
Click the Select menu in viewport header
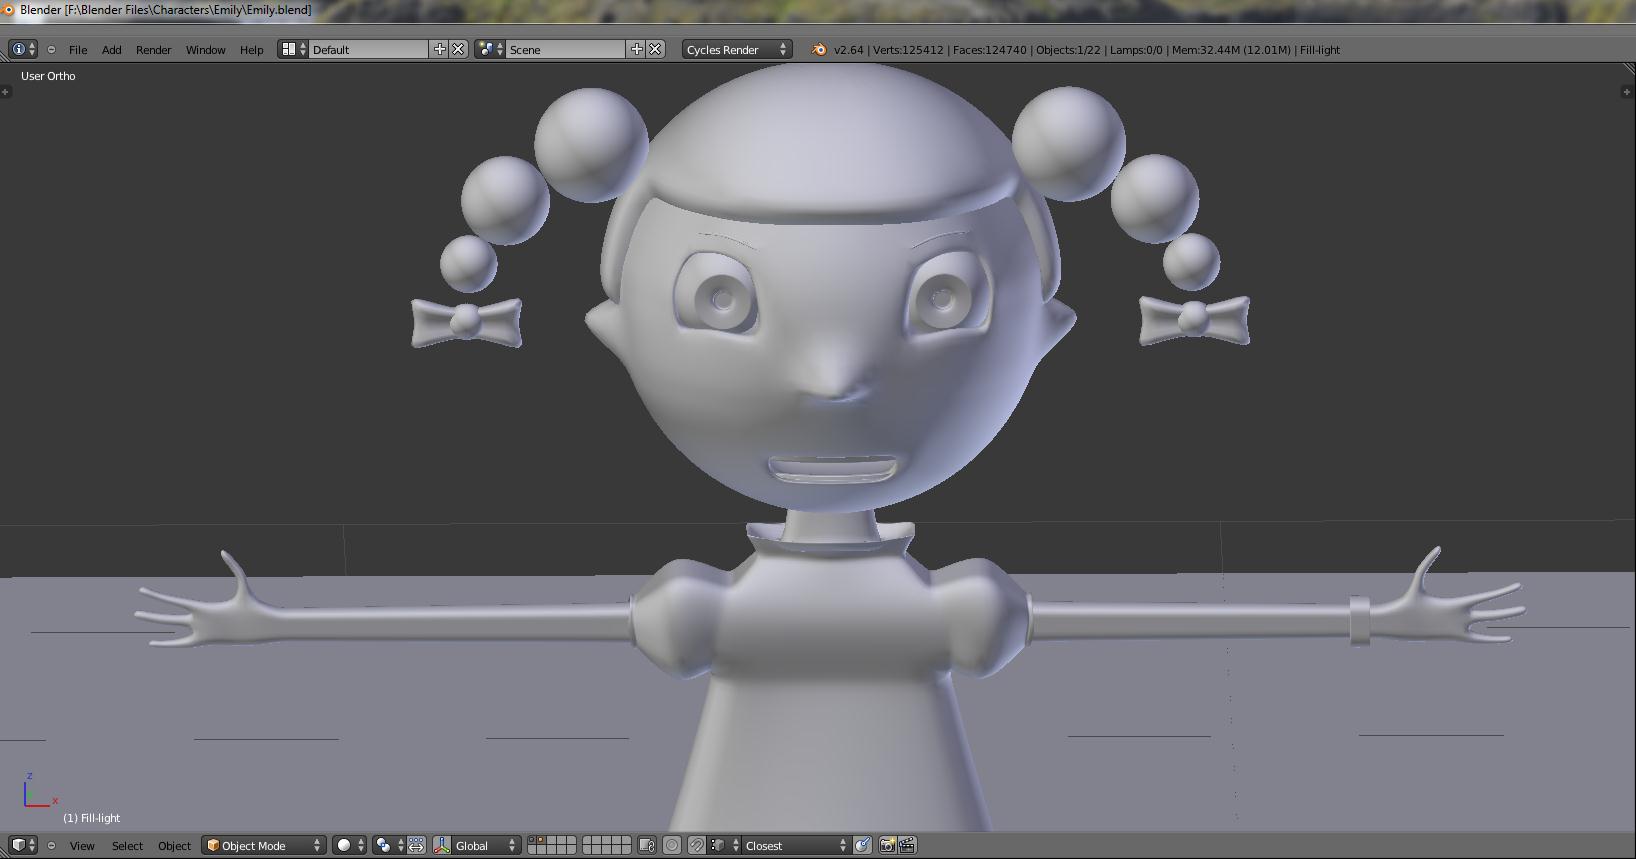[127, 845]
